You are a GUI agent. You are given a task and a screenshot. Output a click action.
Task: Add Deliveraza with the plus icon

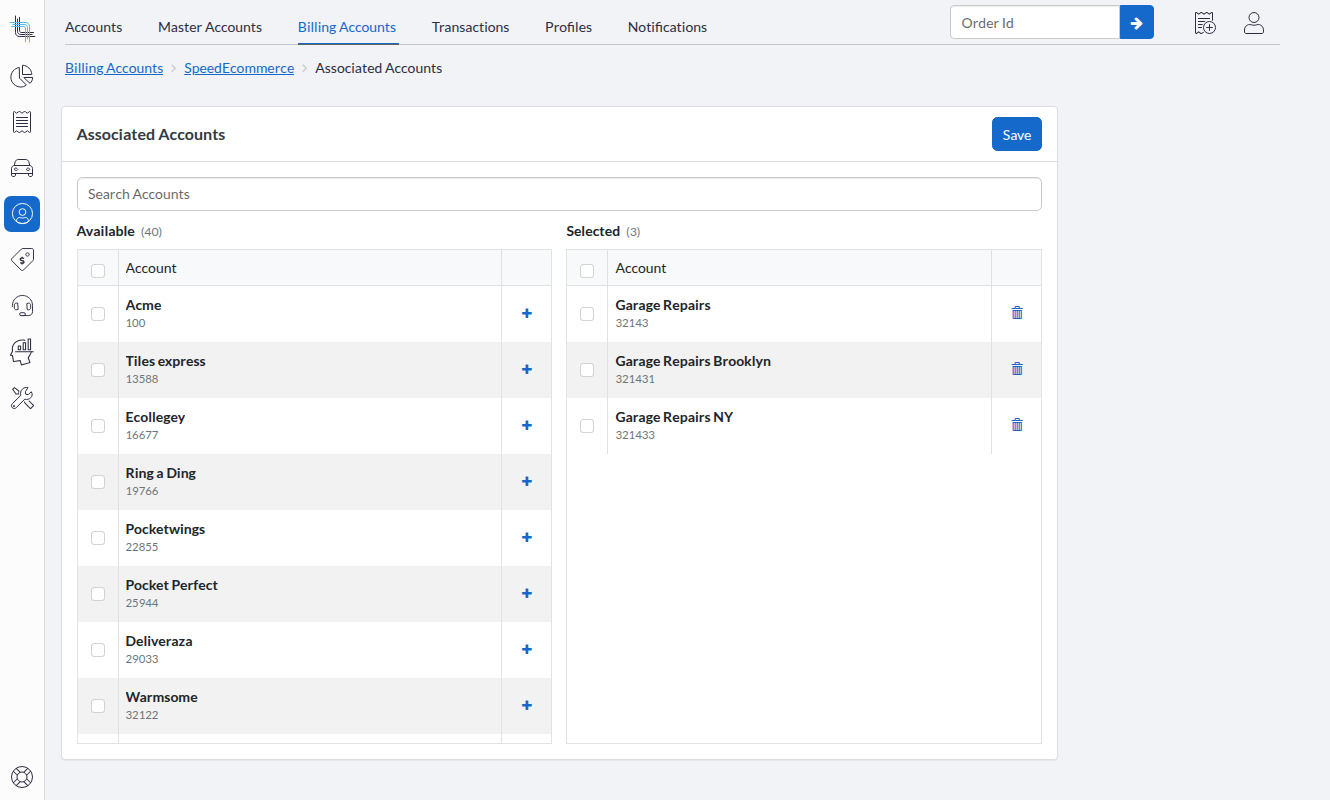click(527, 649)
